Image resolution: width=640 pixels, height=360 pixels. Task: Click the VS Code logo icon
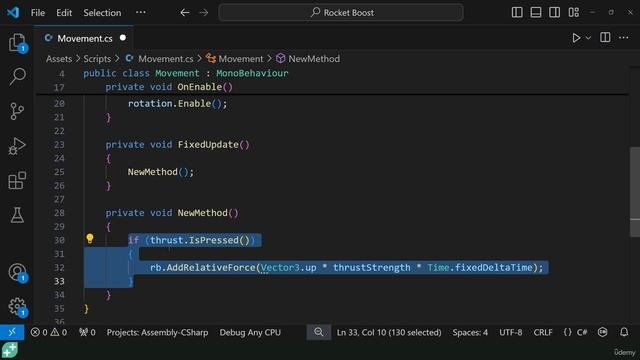[x=13, y=12]
